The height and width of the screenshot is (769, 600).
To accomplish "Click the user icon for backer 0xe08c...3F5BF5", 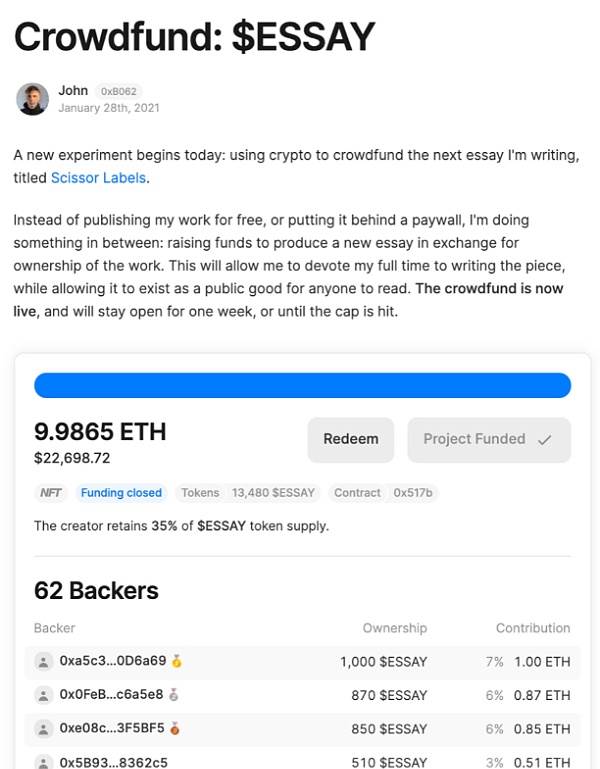I will pos(43,729).
